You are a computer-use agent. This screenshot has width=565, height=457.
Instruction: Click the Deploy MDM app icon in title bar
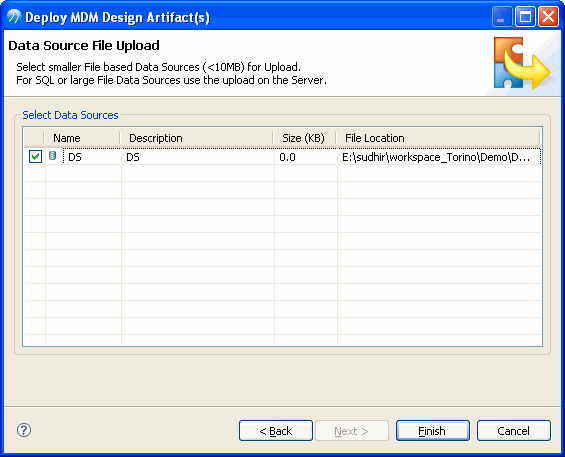pos(14,17)
